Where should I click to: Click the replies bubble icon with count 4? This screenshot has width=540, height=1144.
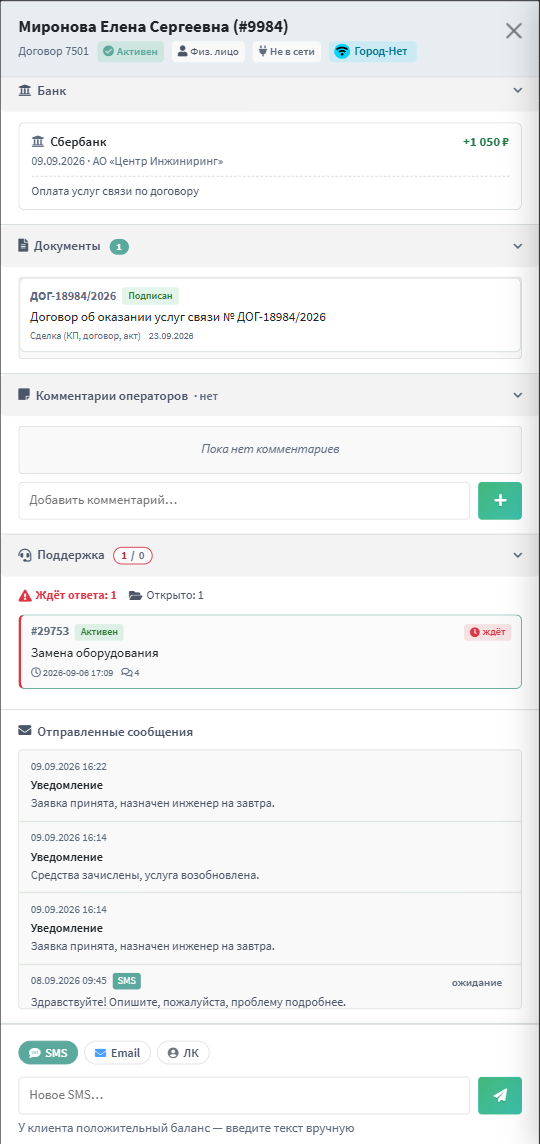pos(126,673)
